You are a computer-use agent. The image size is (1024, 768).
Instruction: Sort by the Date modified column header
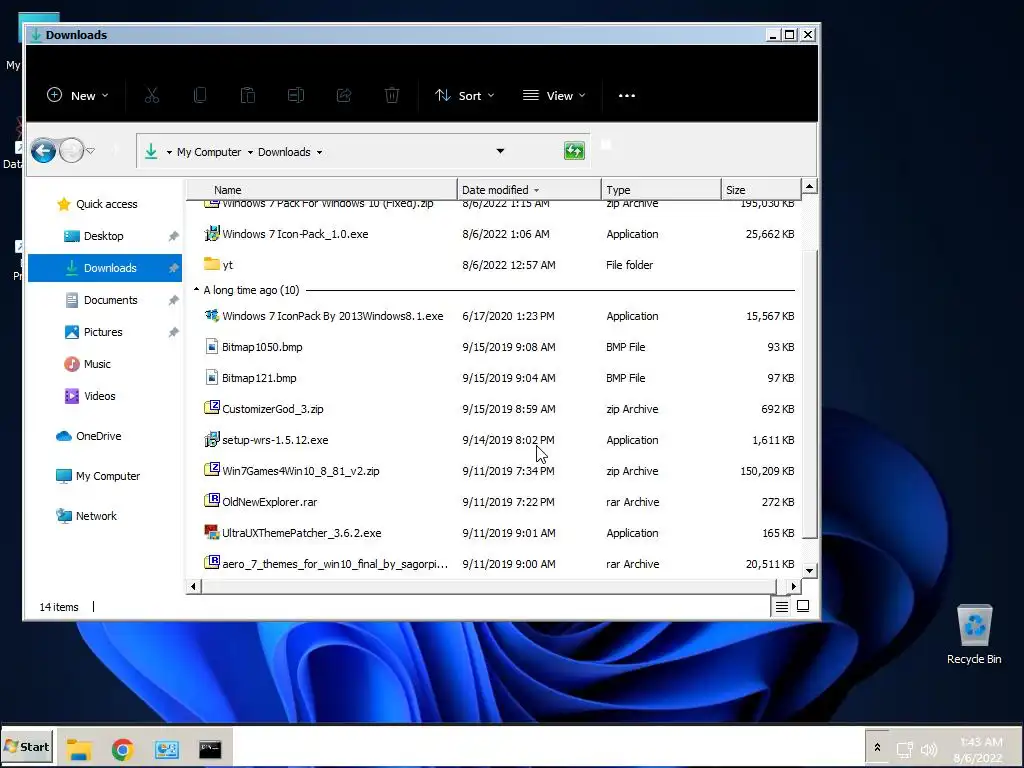[x=529, y=189]
